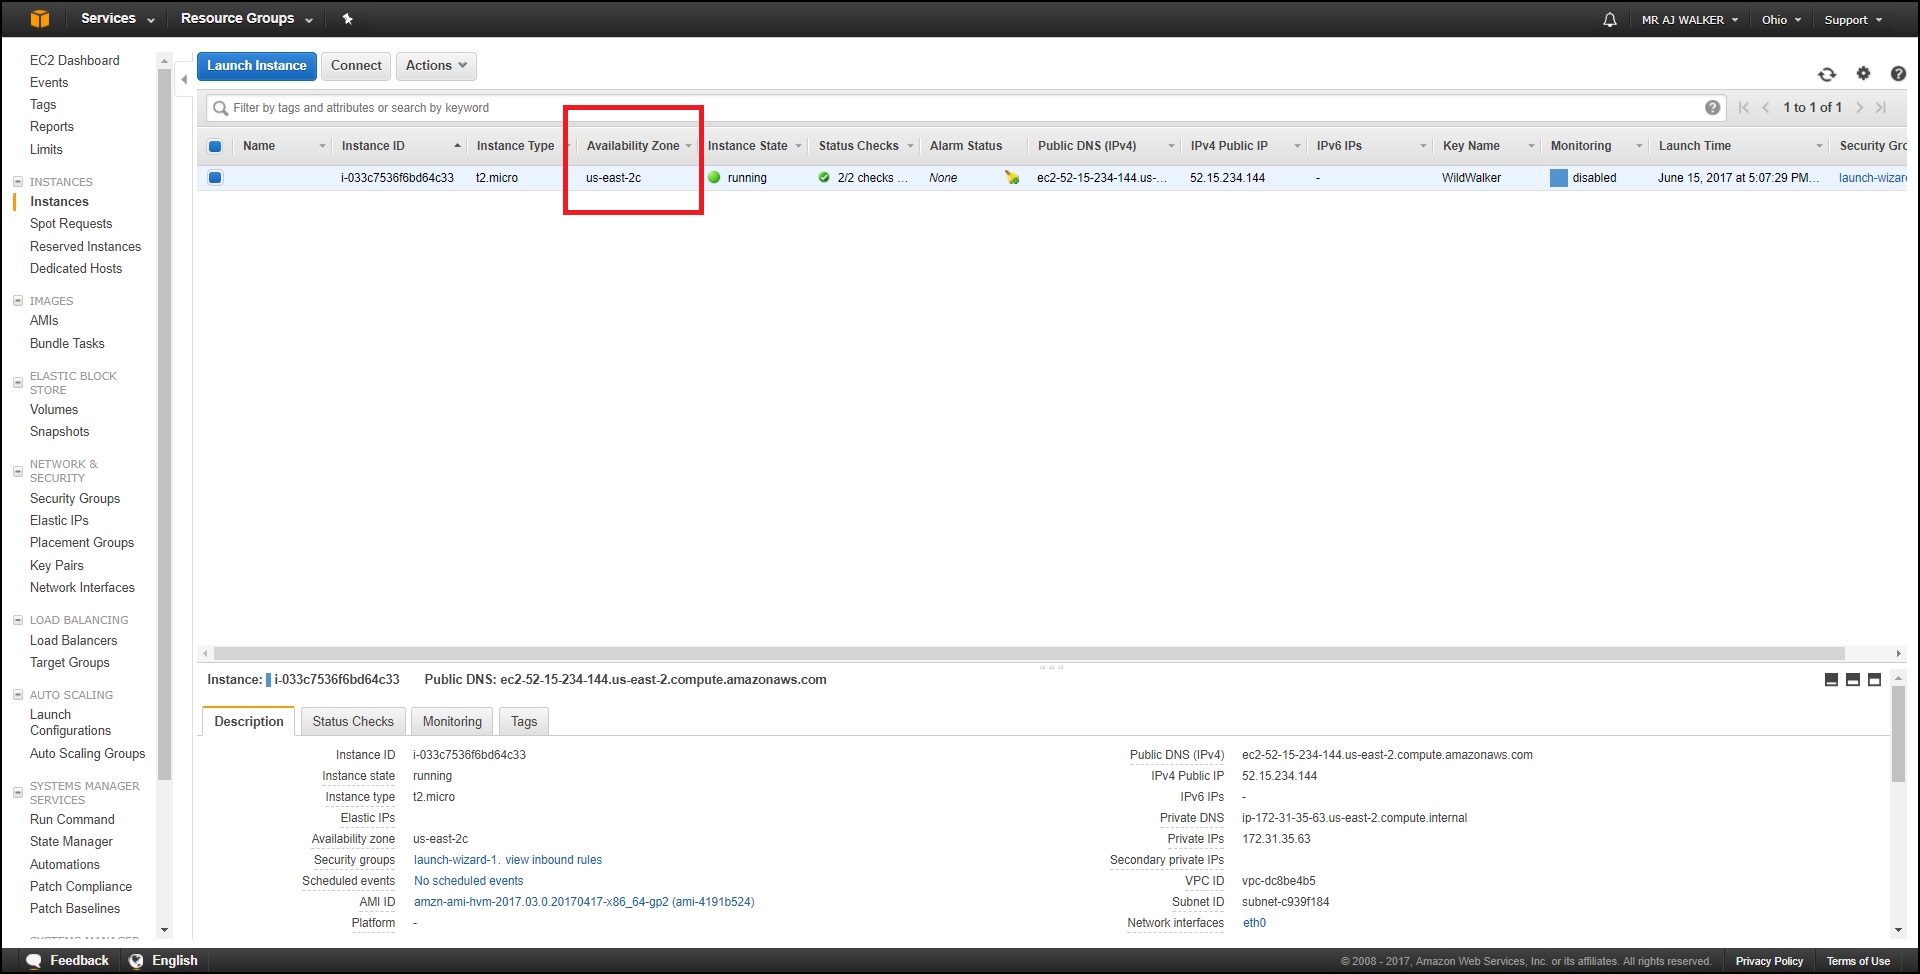Open the table settings gear

[x=1863, y=73]
